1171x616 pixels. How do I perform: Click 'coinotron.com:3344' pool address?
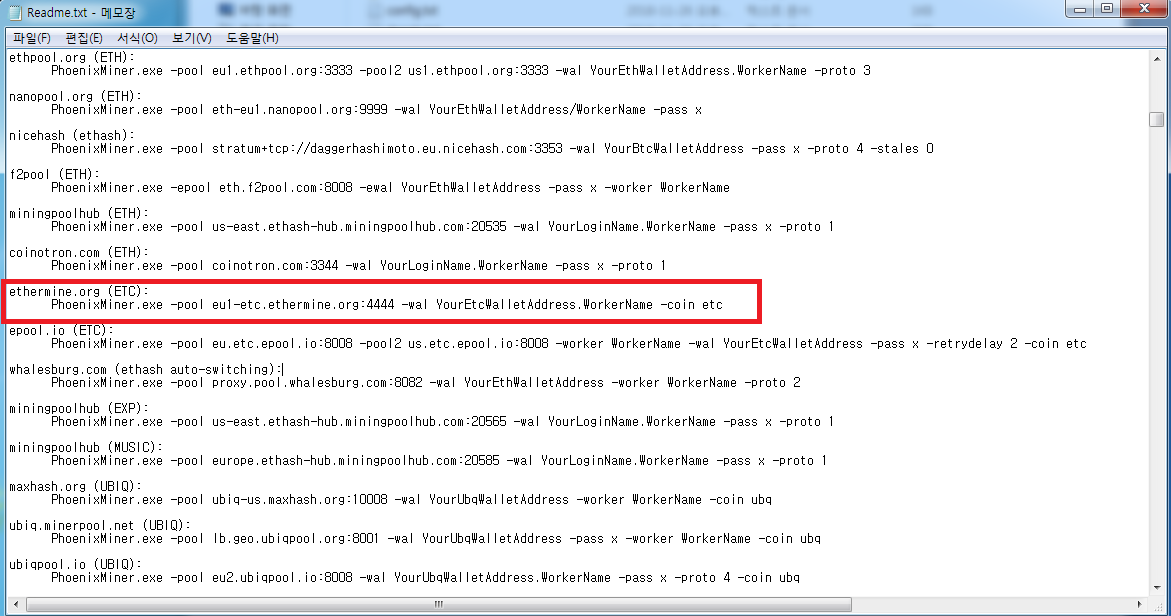pyautogui.click(x=275, y=266)
